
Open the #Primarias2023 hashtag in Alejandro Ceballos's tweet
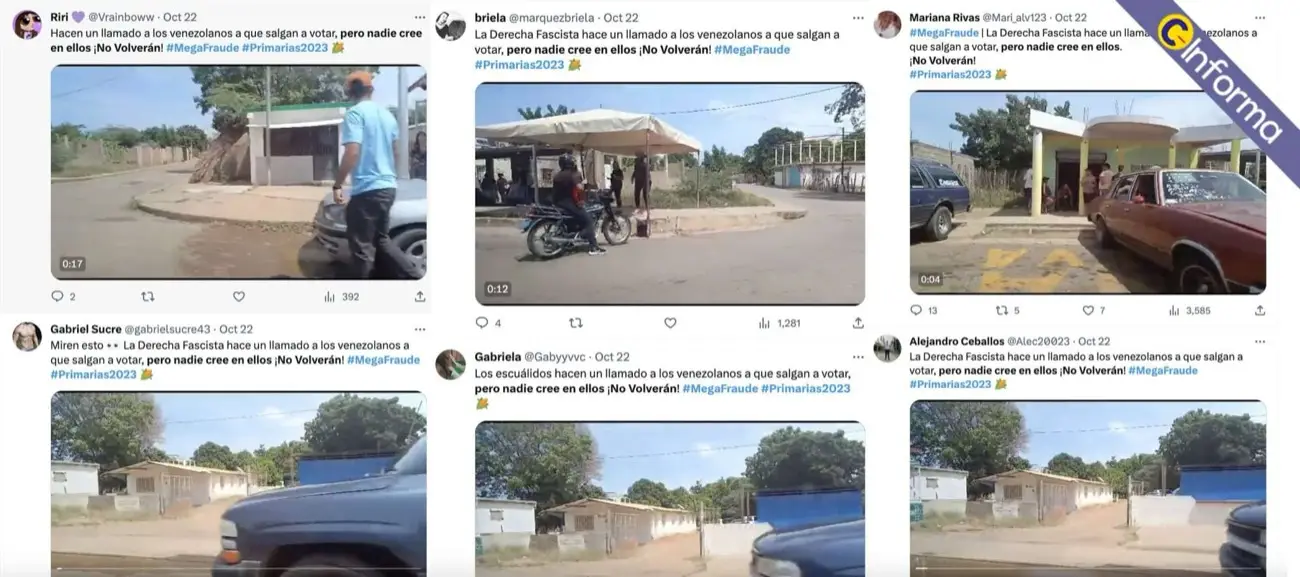[950, 384]
